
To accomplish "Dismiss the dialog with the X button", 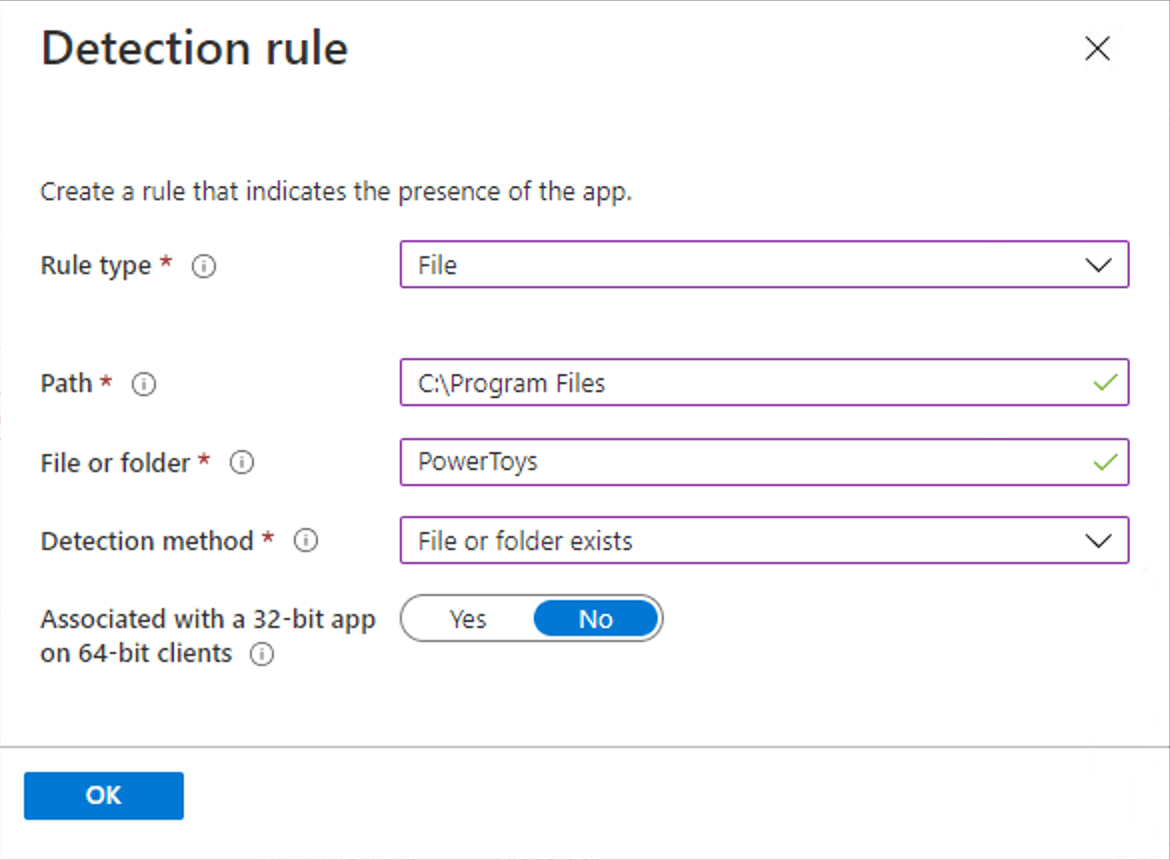I will 1097,48.
